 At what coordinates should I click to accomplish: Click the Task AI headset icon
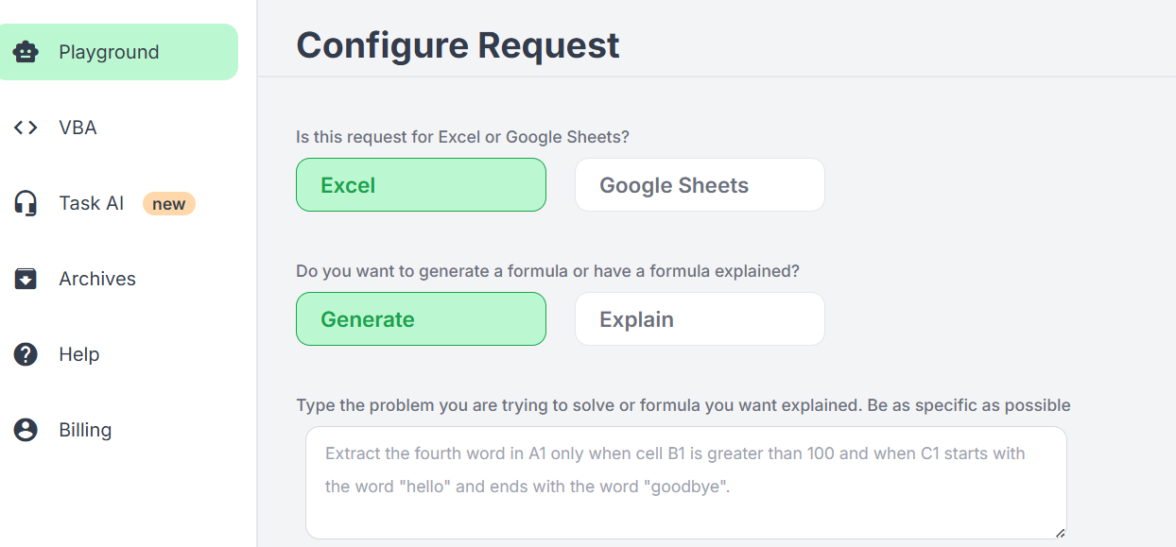[25, 204]
